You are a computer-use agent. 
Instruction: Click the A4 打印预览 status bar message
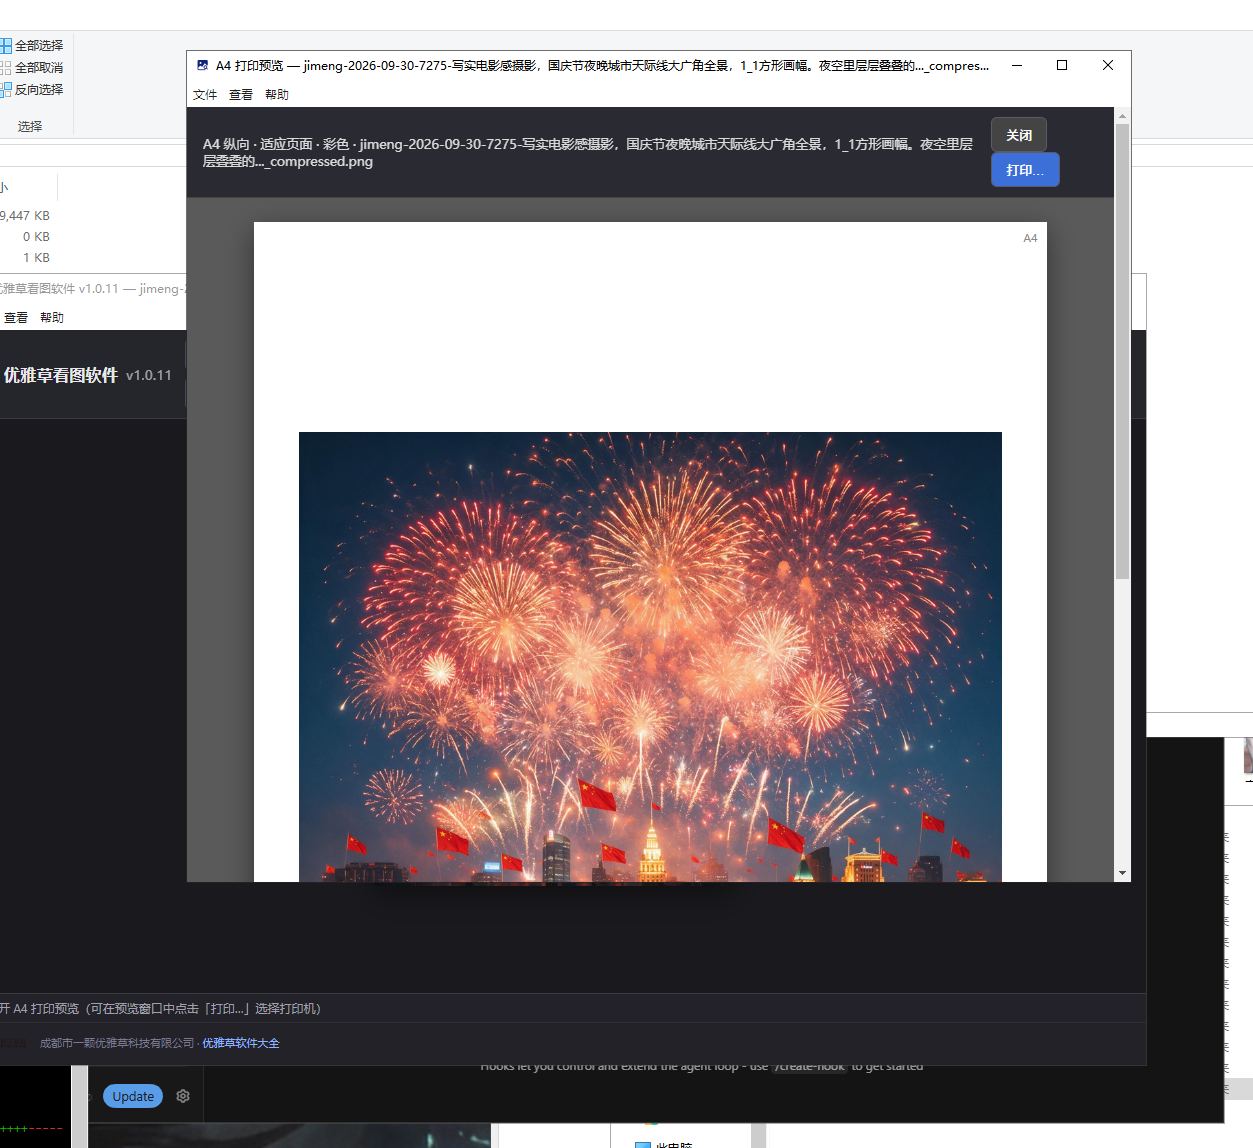click(x=160, y=1008)
